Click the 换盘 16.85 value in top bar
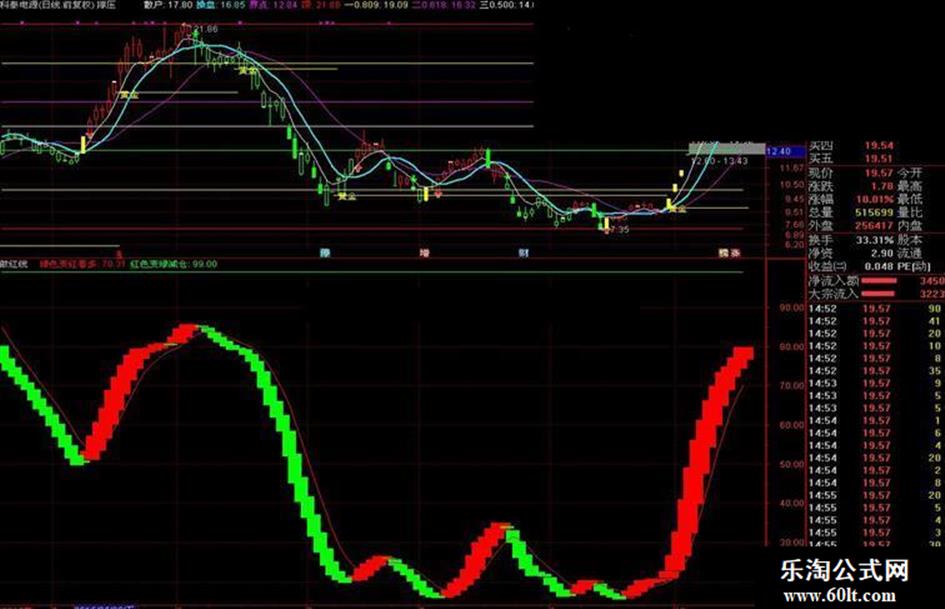 point(221,5)
